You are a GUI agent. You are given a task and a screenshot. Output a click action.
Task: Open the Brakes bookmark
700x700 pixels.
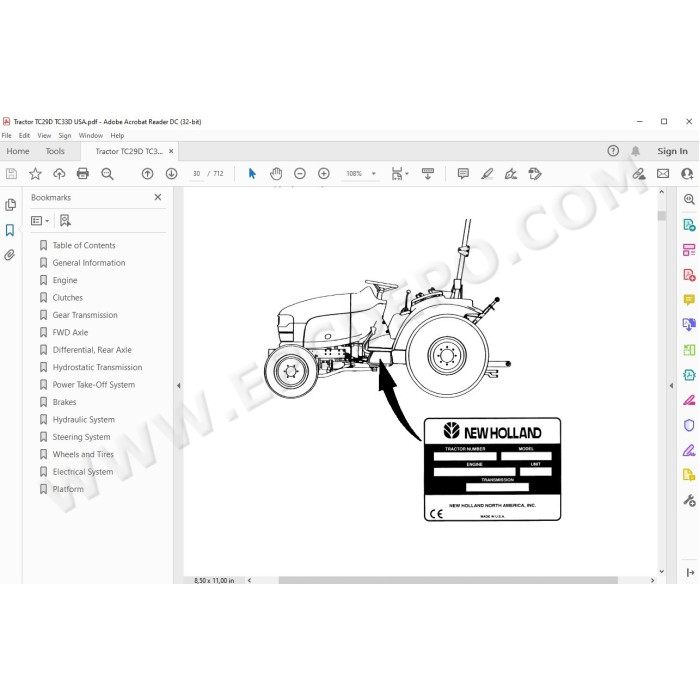click(x=64, y=402)
